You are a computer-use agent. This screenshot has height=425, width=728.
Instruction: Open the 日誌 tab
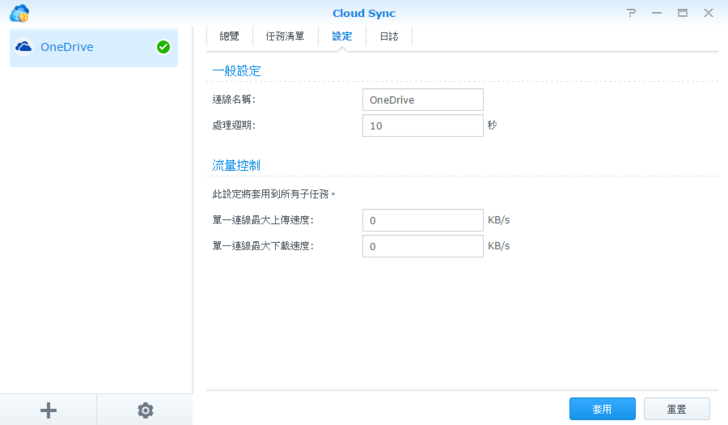tap(389, 36)
